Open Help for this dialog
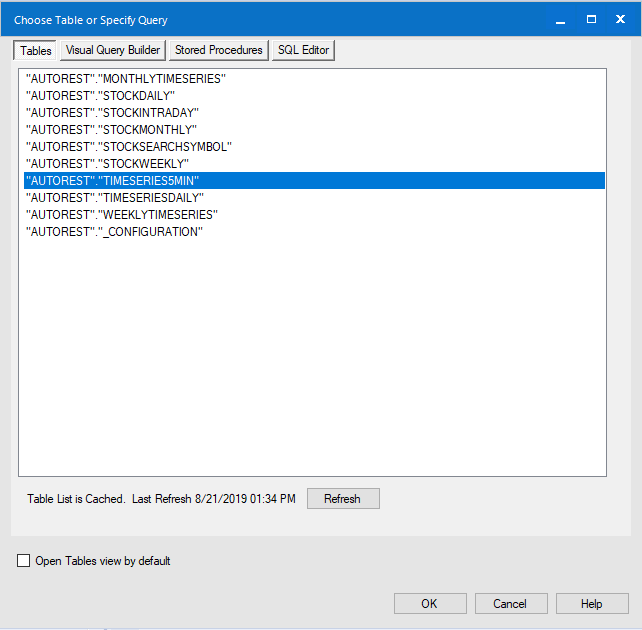Screen dimensions: 642x630 (x=591, y=604)
